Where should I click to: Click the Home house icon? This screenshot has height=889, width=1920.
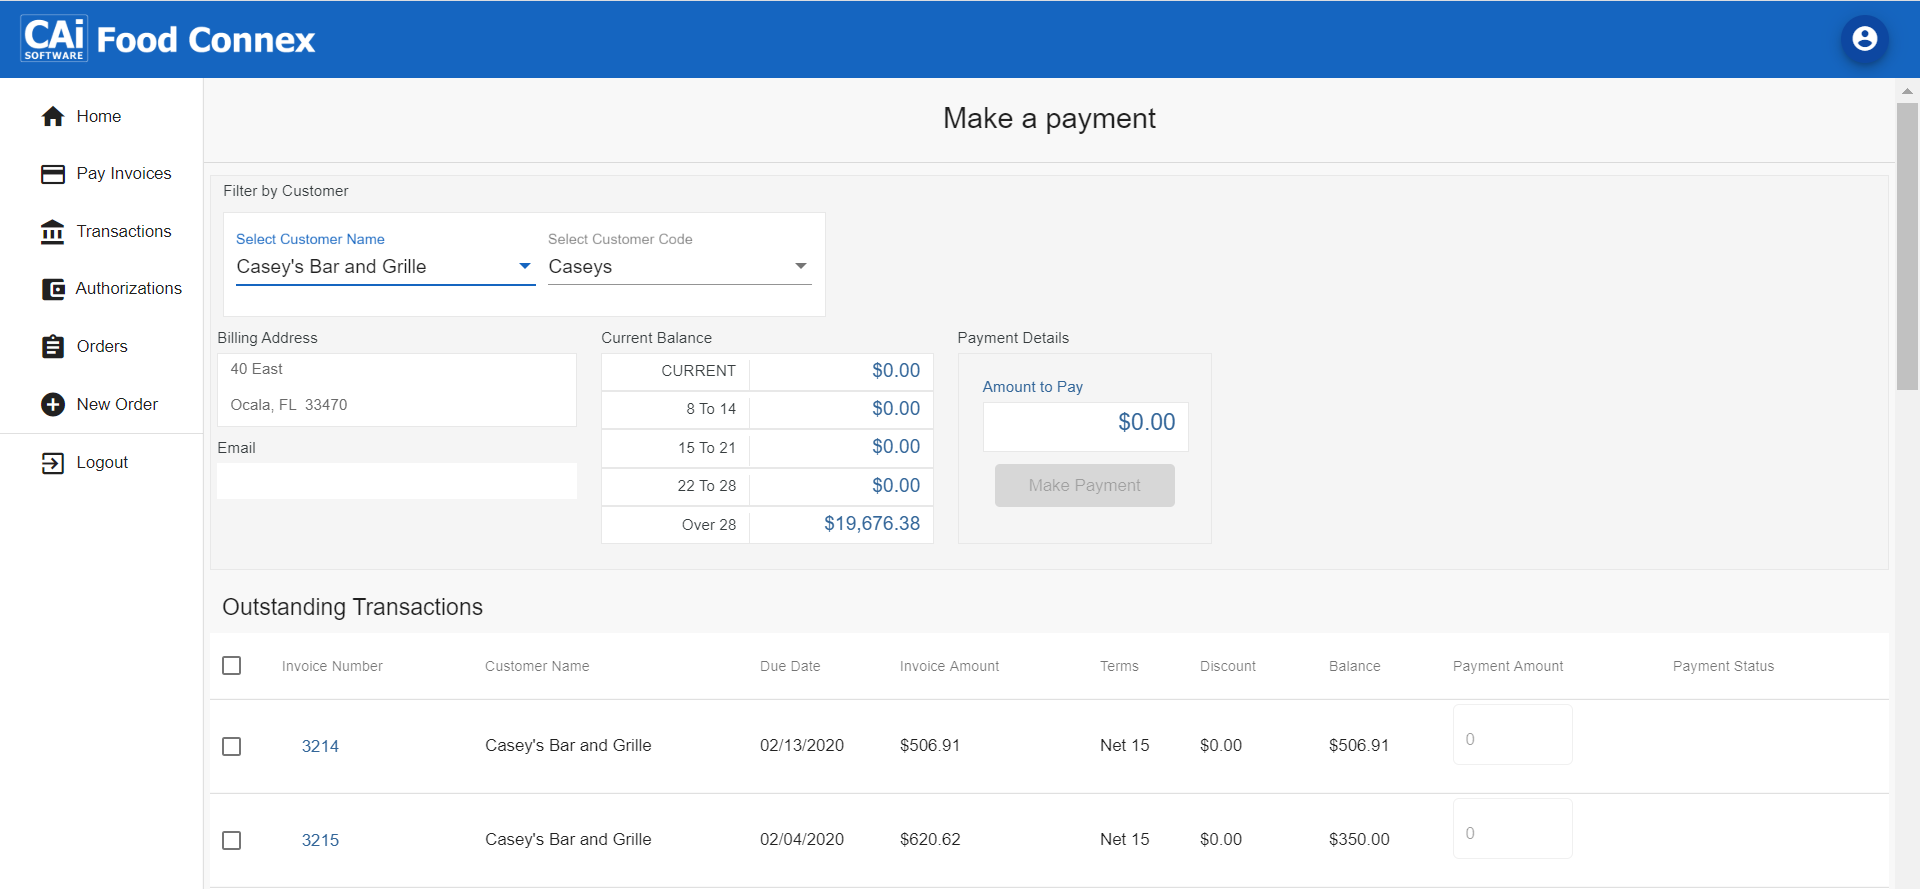(53, 117)
